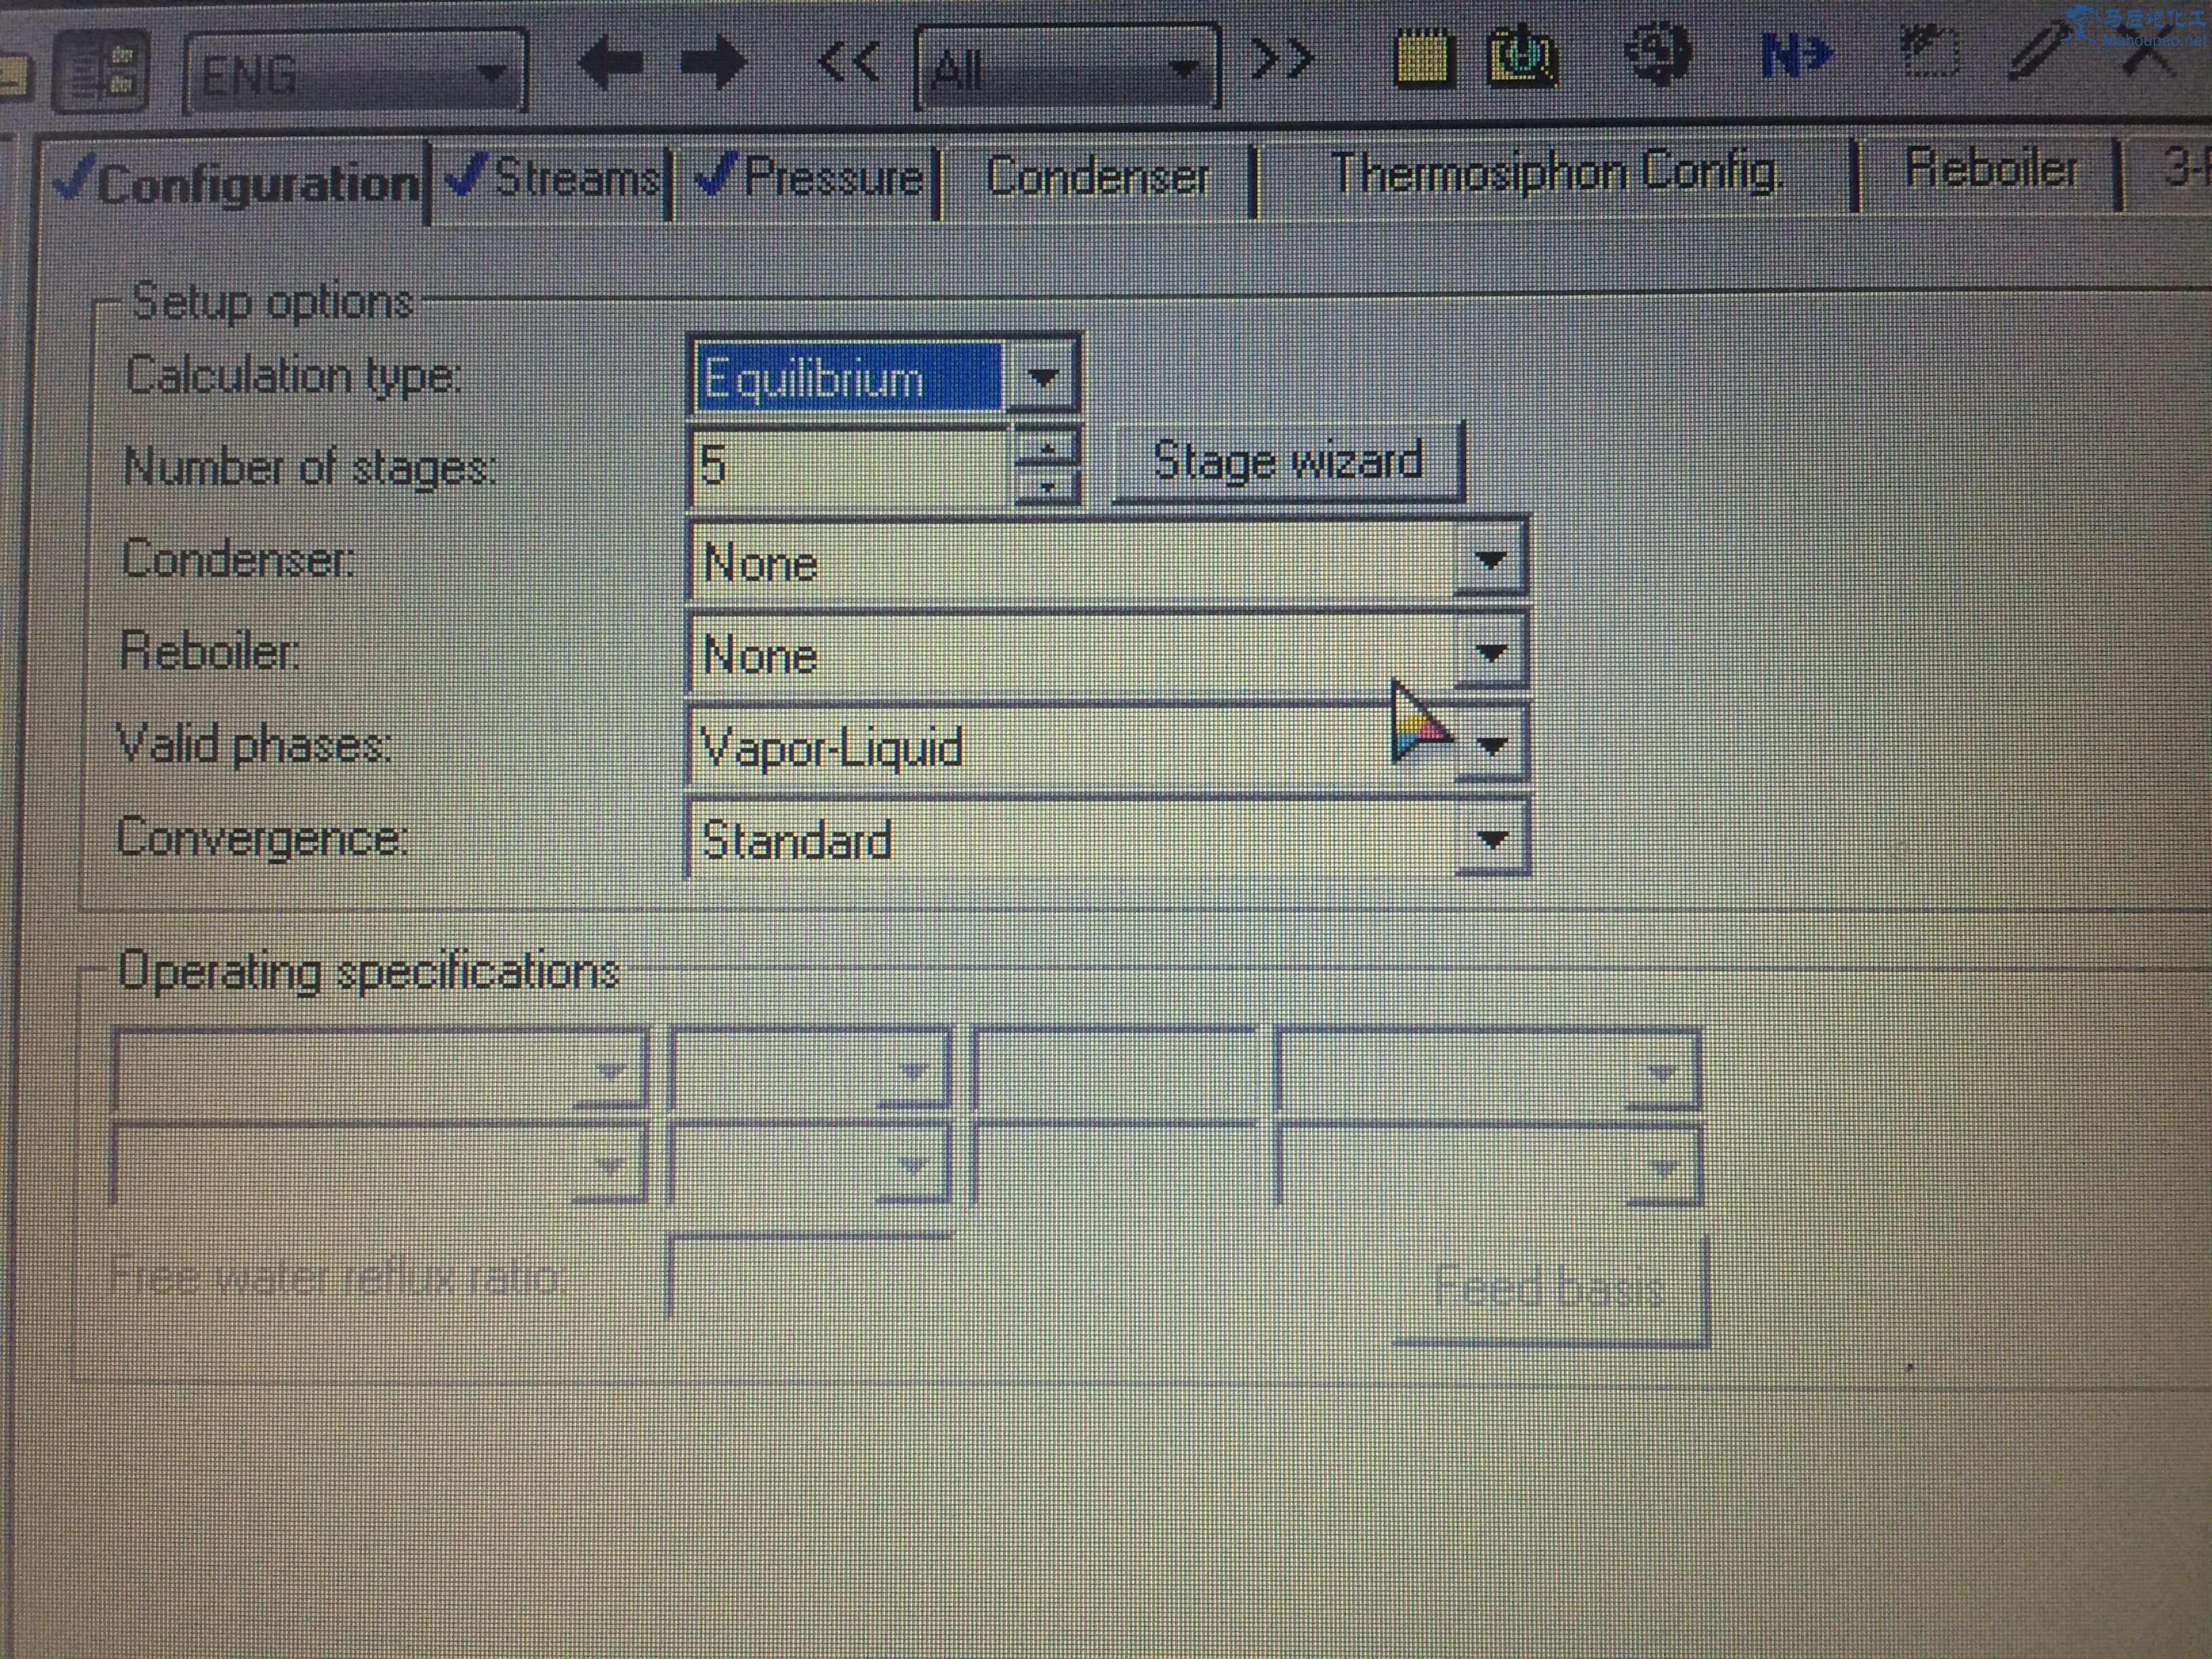Image resolution: width=2212 pixels, height=1659 pixels.
Task: Click the forward arrow navigation icon
Action: point(713,63)
